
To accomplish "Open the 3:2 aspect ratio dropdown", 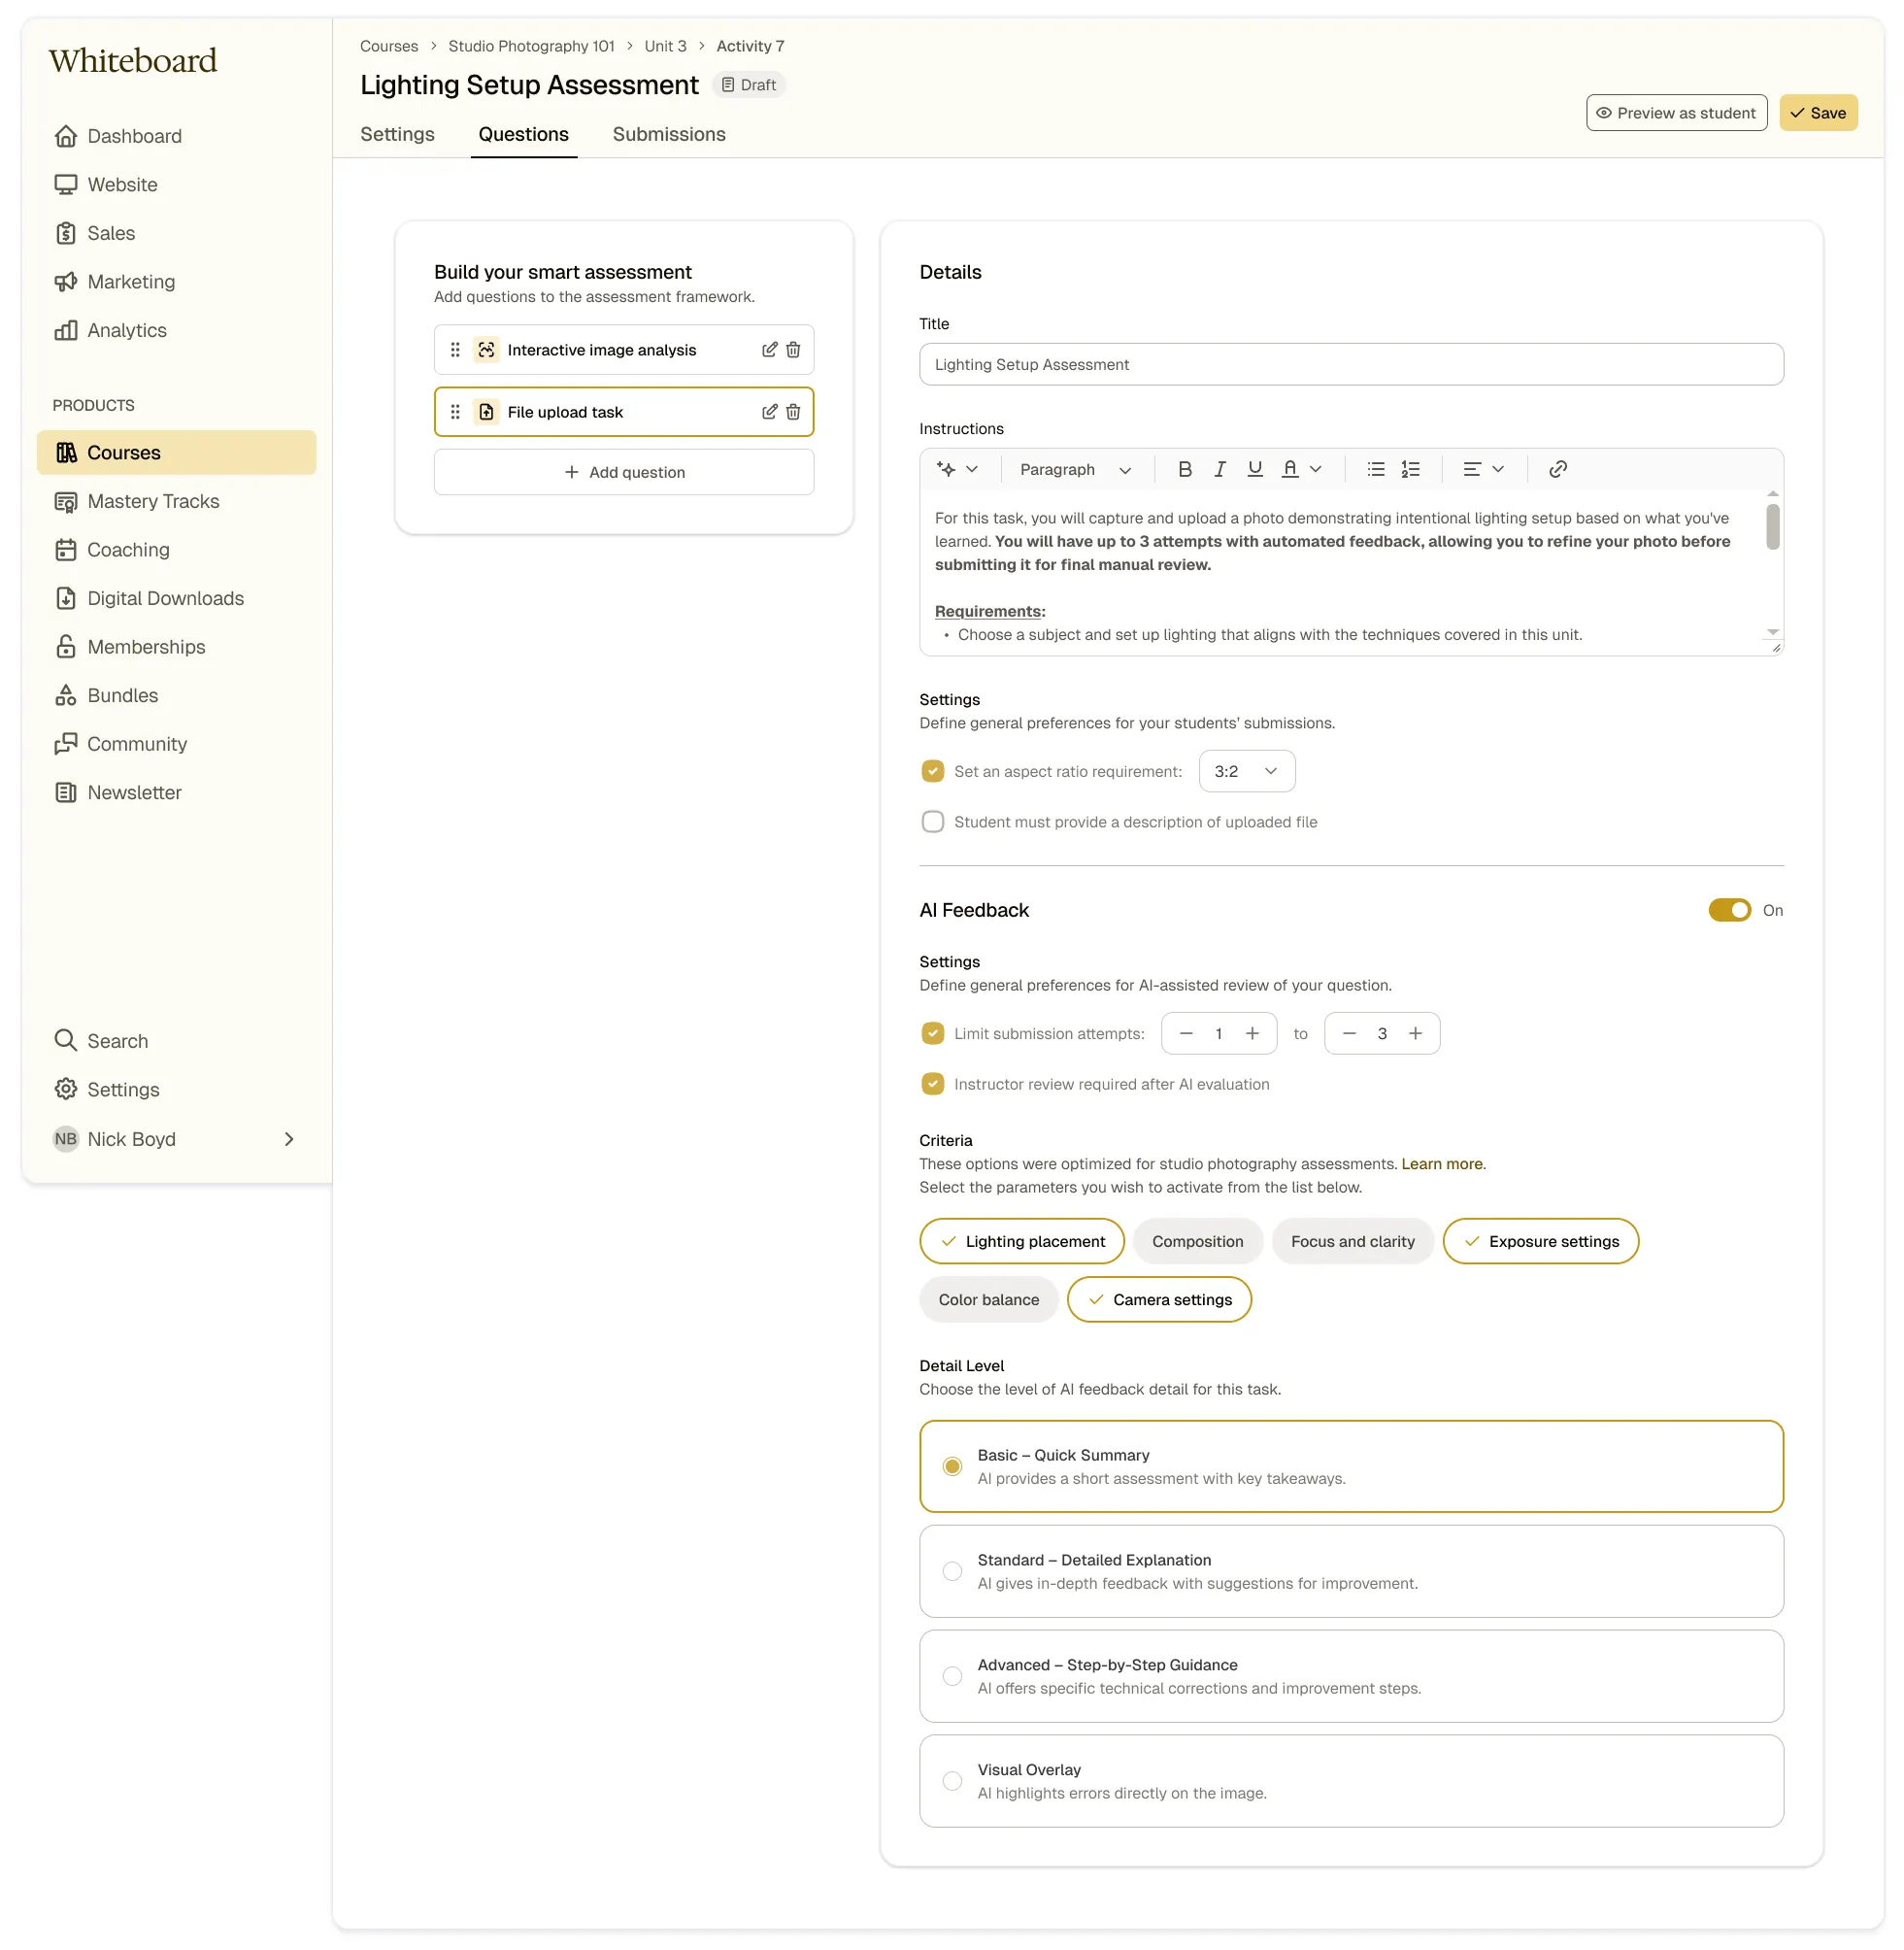I will click(x=1246, y=771).
